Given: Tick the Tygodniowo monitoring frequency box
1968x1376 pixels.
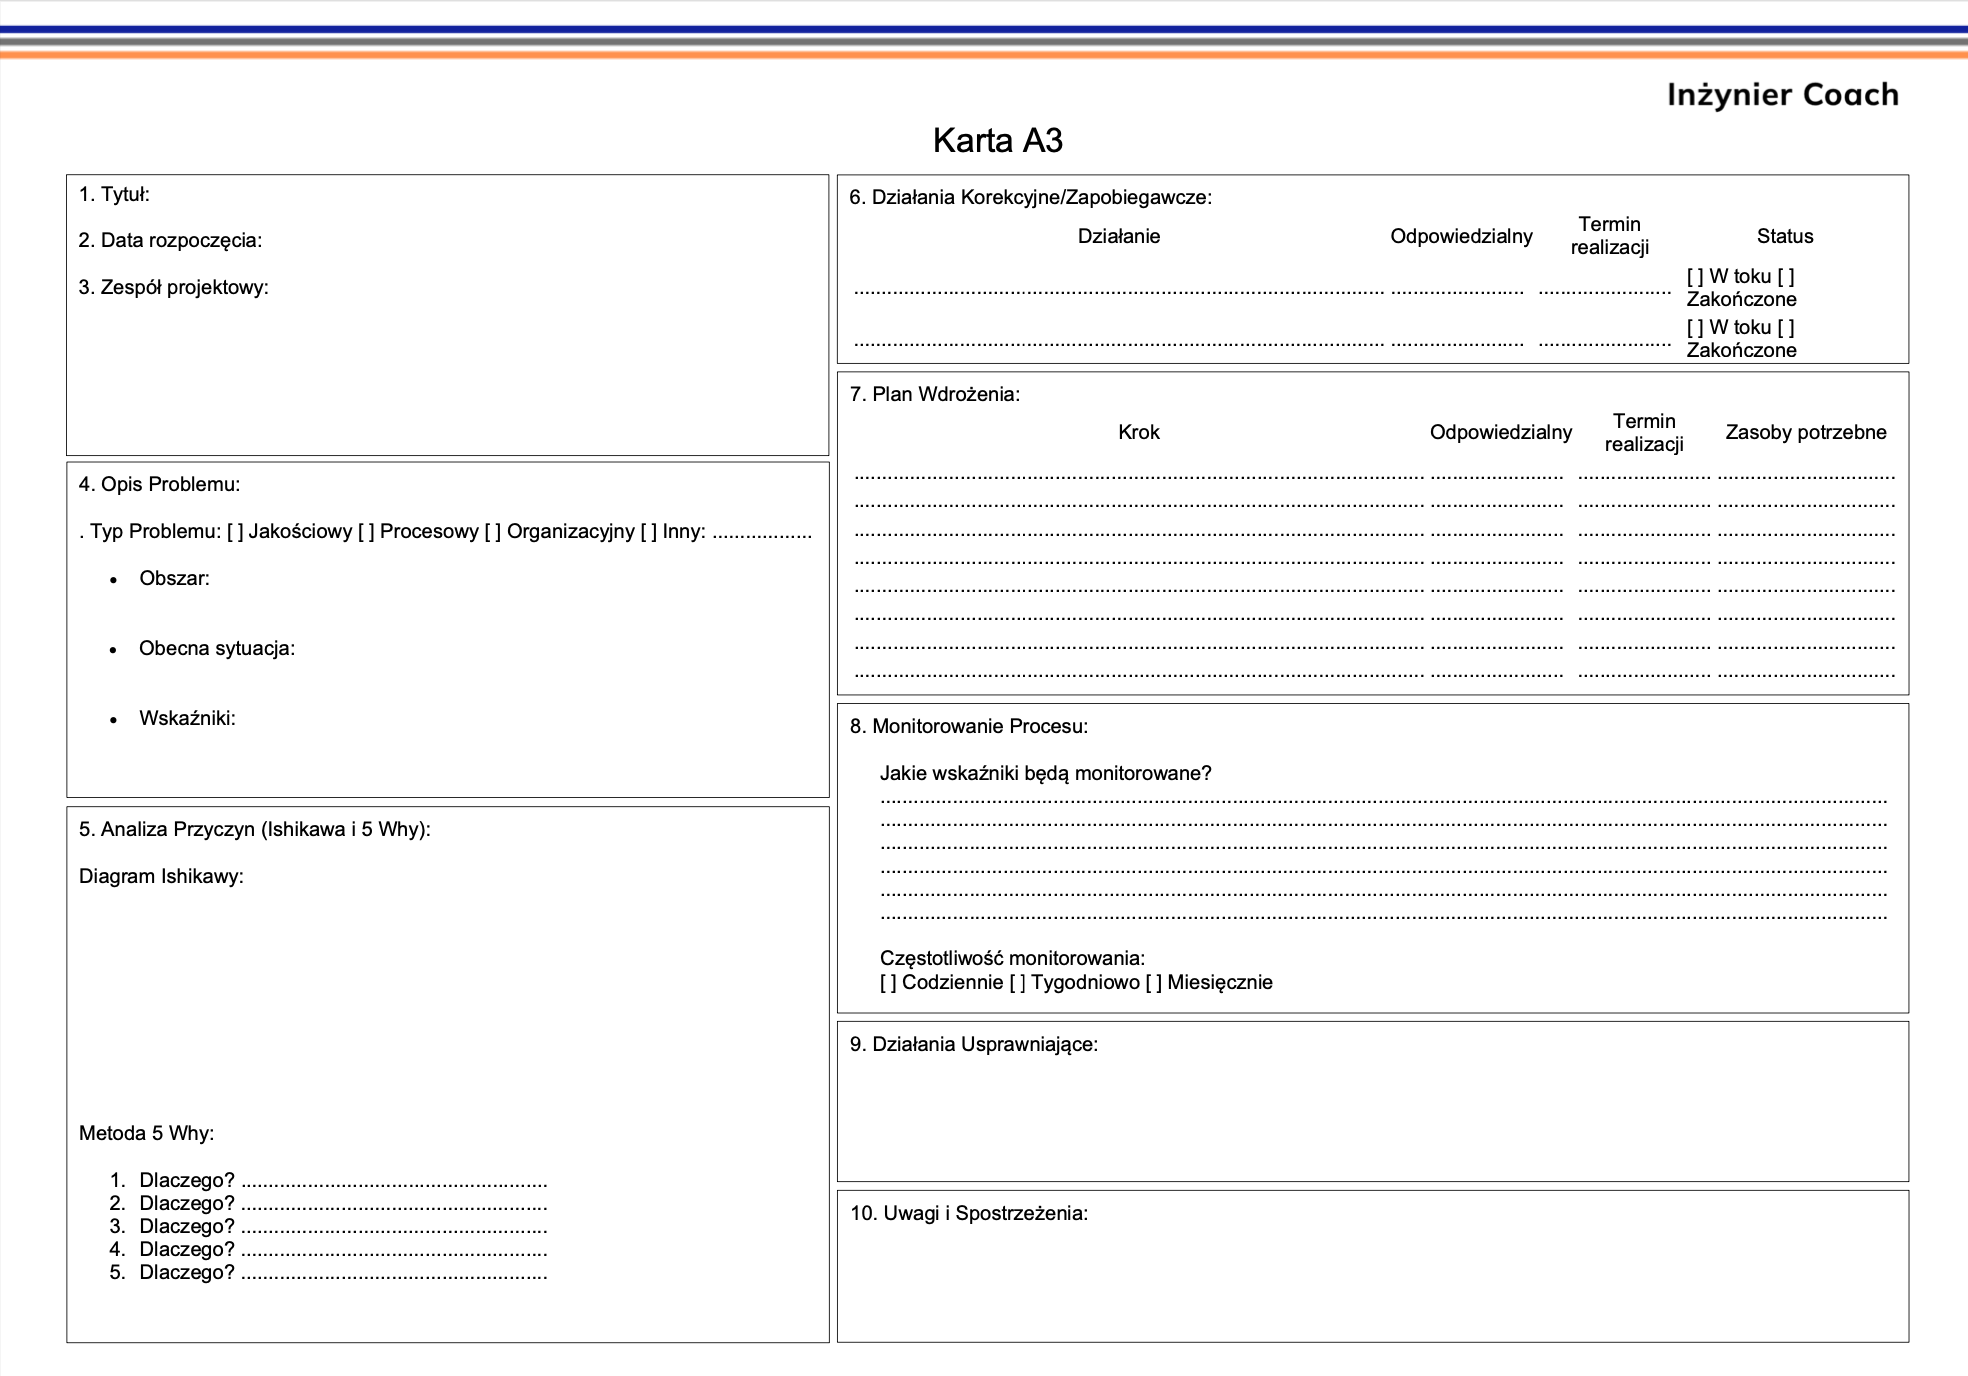Looking at the screenshot, I should (1018, 983).
